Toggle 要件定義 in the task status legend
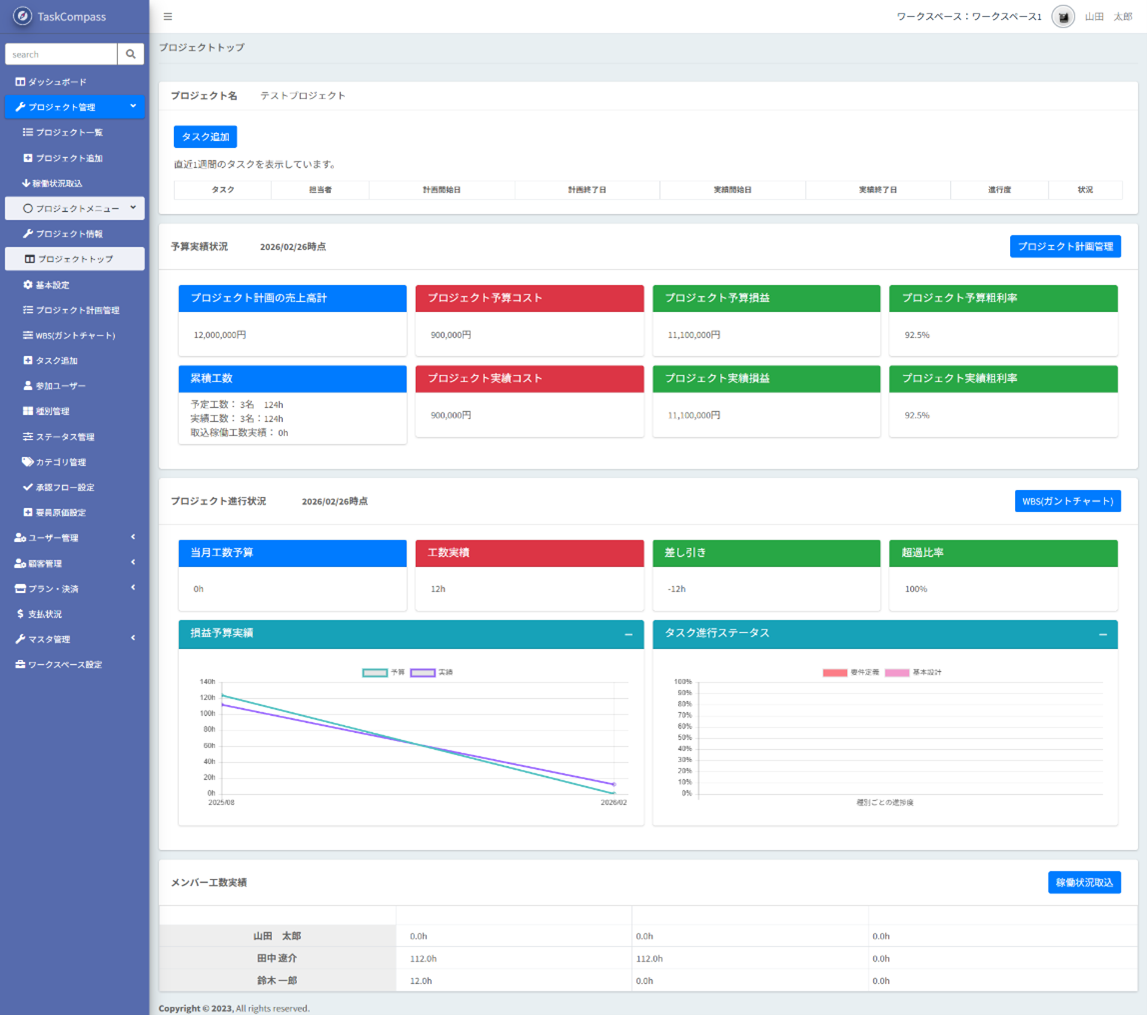 coord(835,672)
